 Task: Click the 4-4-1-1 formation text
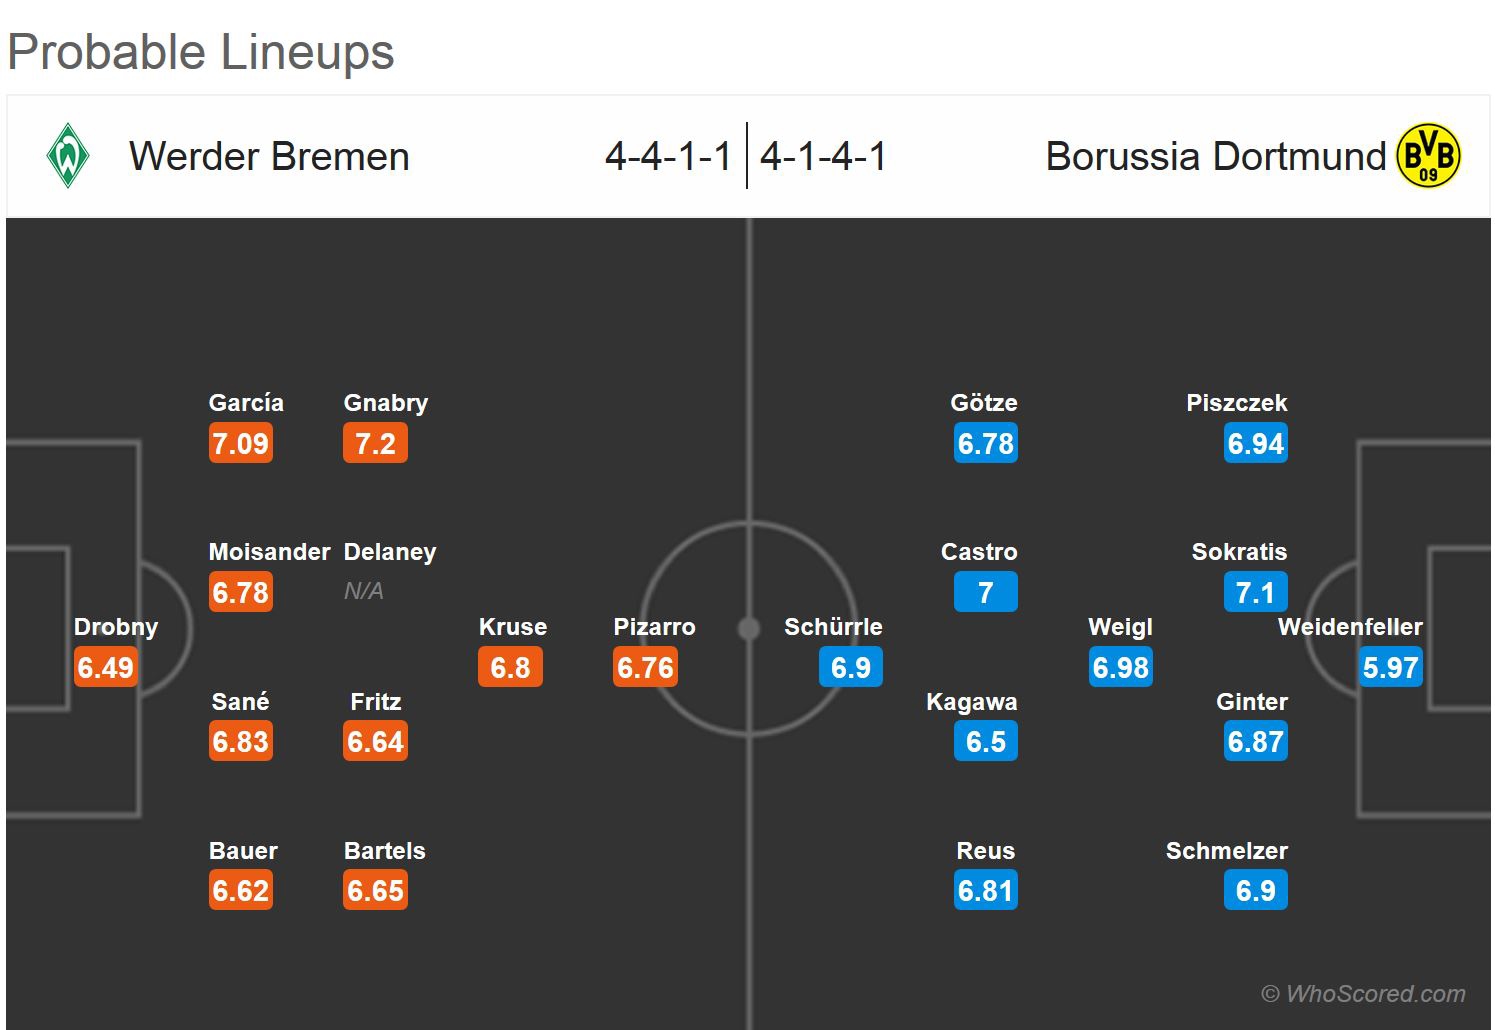coord(668,157)
